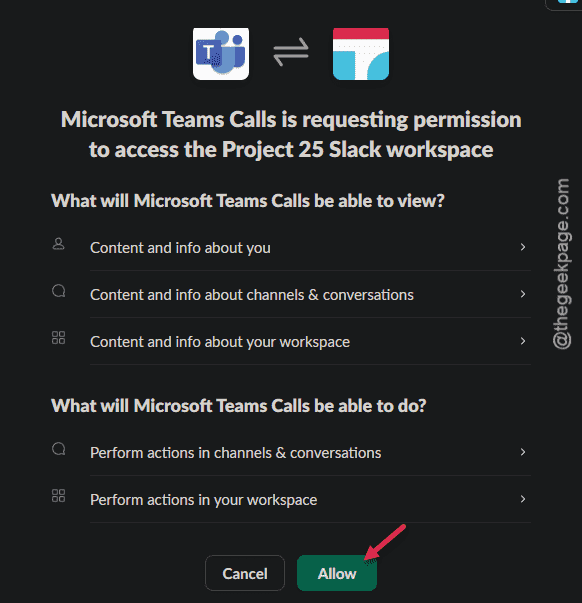Click chat bubble icon beside view channels info
The height and width of the screenshot is (603, 582).
pos(58,291)
